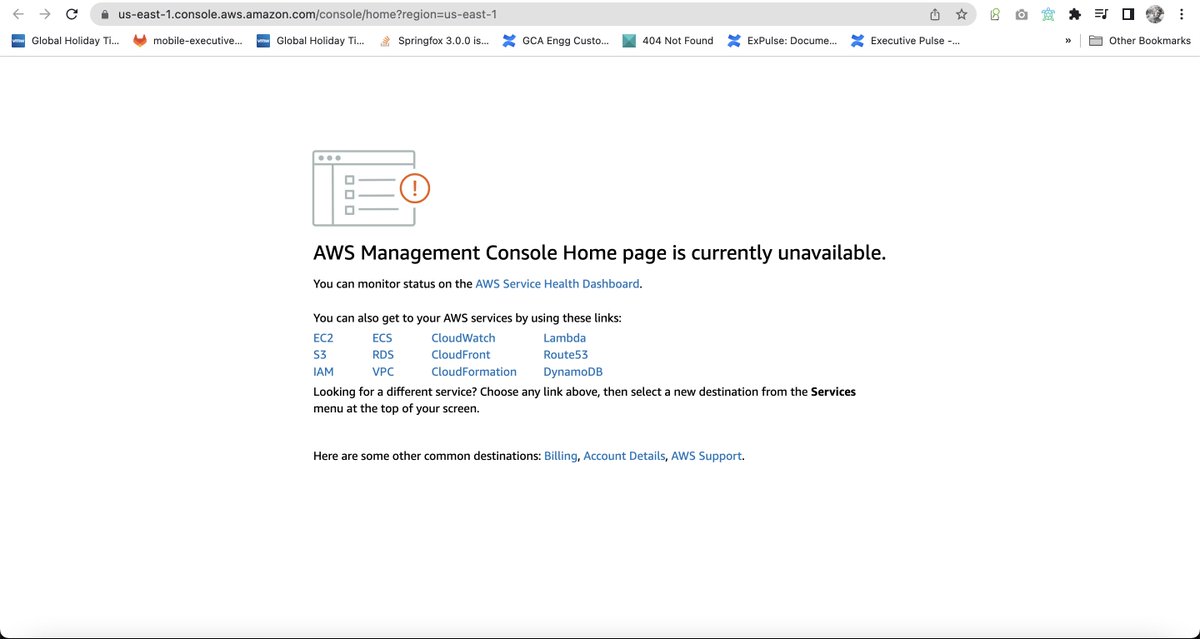Open the AWS Support link
The height and width of the screenshot is (639, 1200).
(x=707, y=456)
